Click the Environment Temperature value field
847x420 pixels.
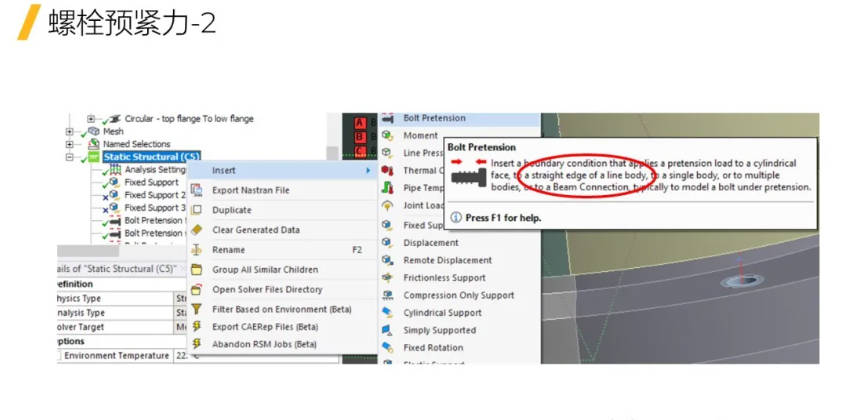coord(257,356)
